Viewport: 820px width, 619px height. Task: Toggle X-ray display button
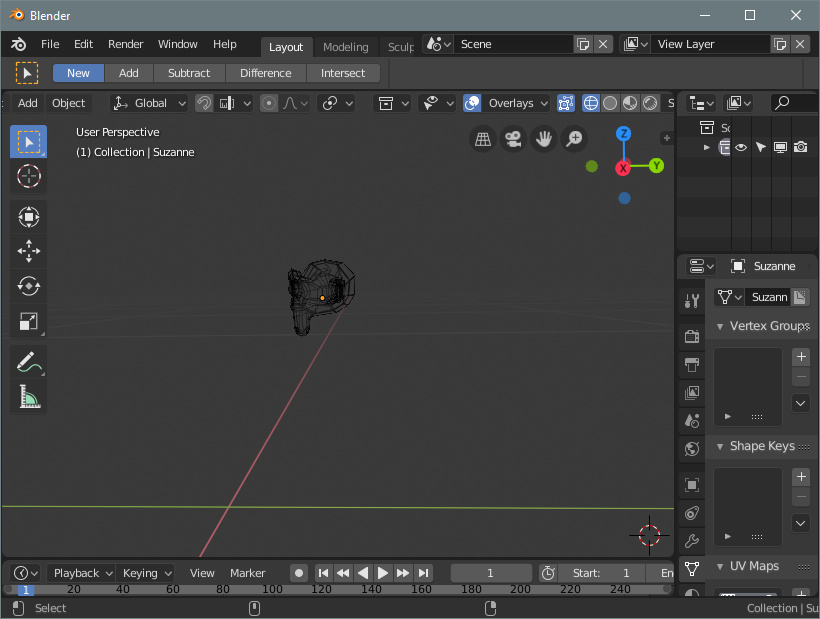coord(566,103)
